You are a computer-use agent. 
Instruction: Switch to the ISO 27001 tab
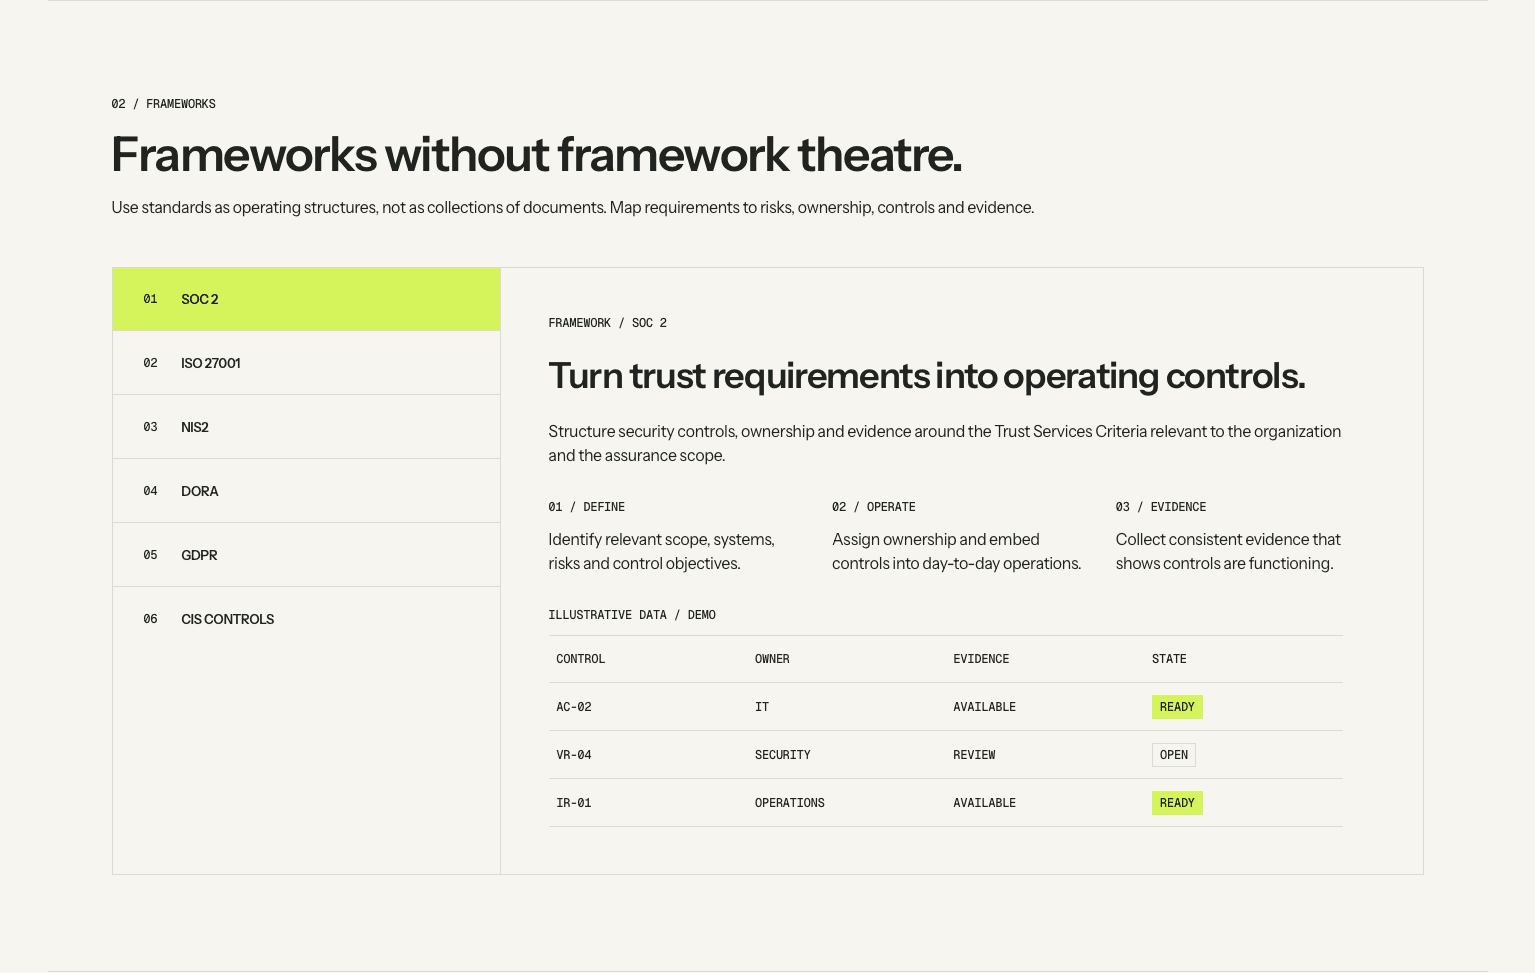(x=306, y=363)
